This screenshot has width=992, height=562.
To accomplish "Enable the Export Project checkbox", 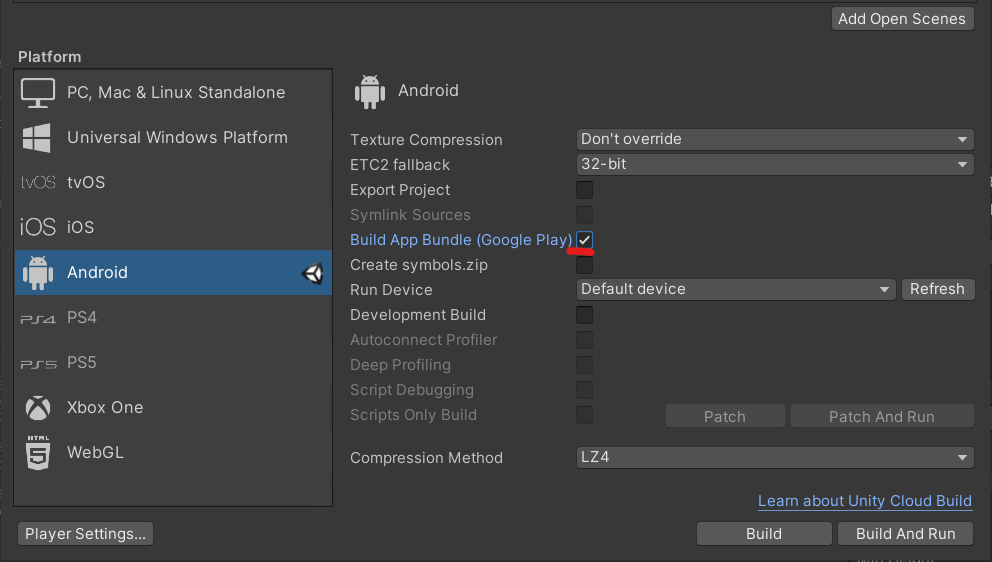I will pos(585,190).
